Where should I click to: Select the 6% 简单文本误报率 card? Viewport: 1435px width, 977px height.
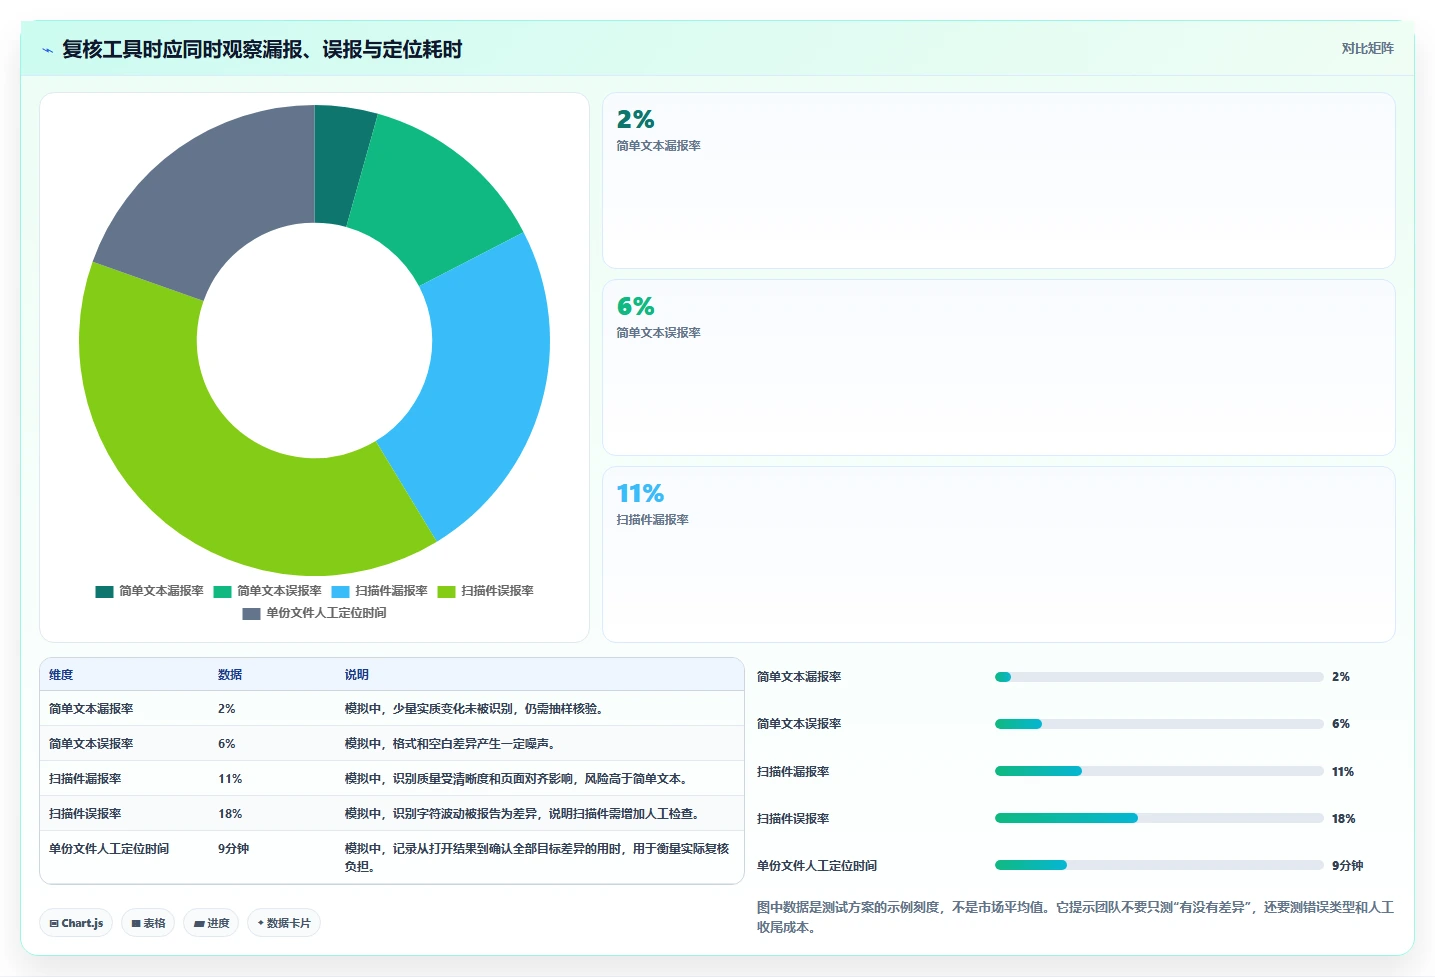pos(998,367)
